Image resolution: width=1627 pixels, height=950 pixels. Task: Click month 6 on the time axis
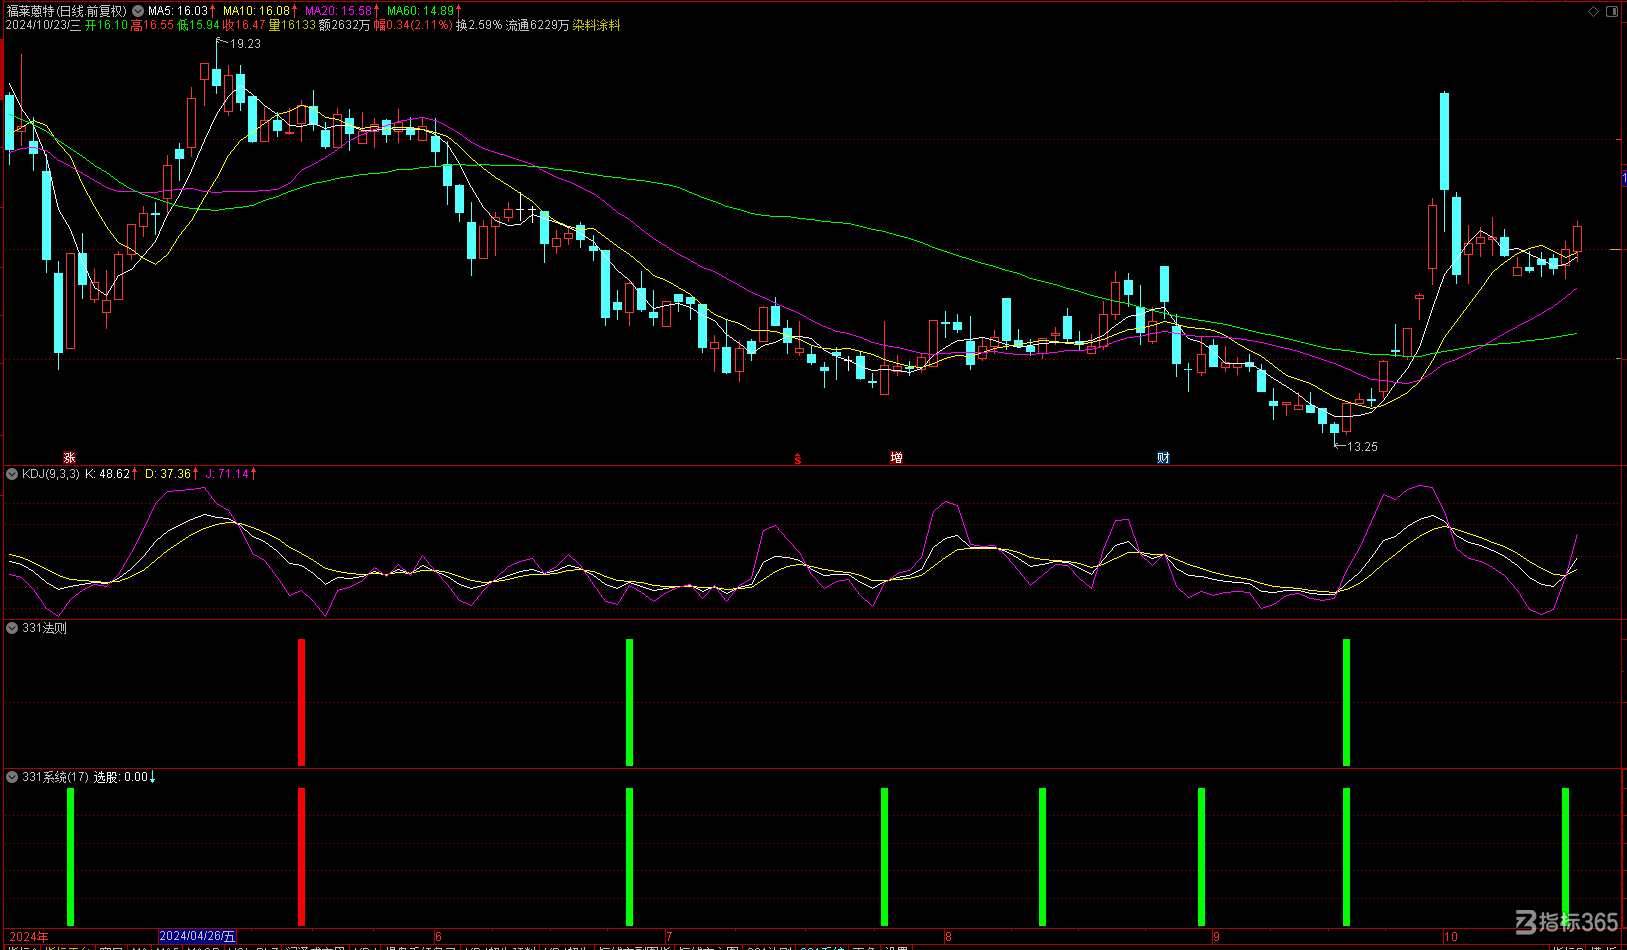pos(438,937)
